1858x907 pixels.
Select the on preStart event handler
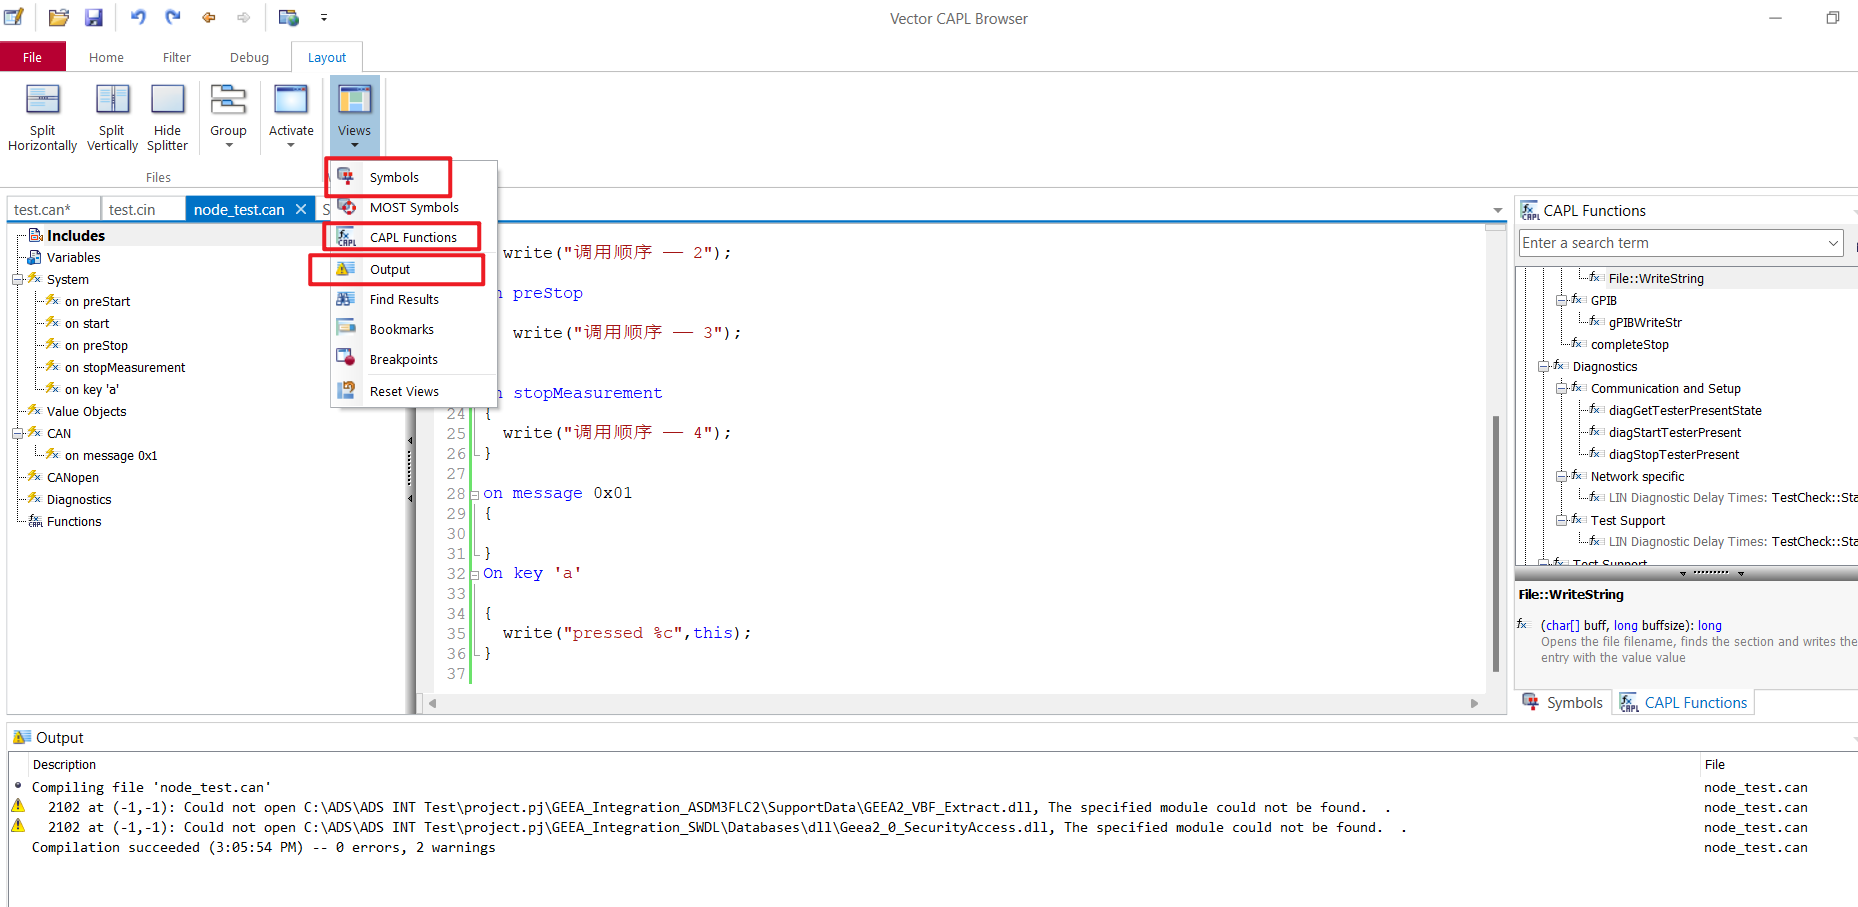click(97, 301)
